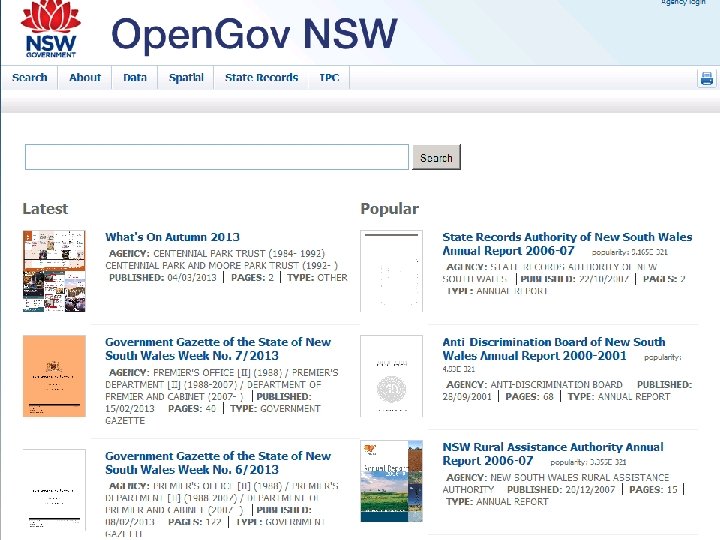Open the IPC menu tab
Viewport: 720px width, 540px height.
(x=329, y=78)
